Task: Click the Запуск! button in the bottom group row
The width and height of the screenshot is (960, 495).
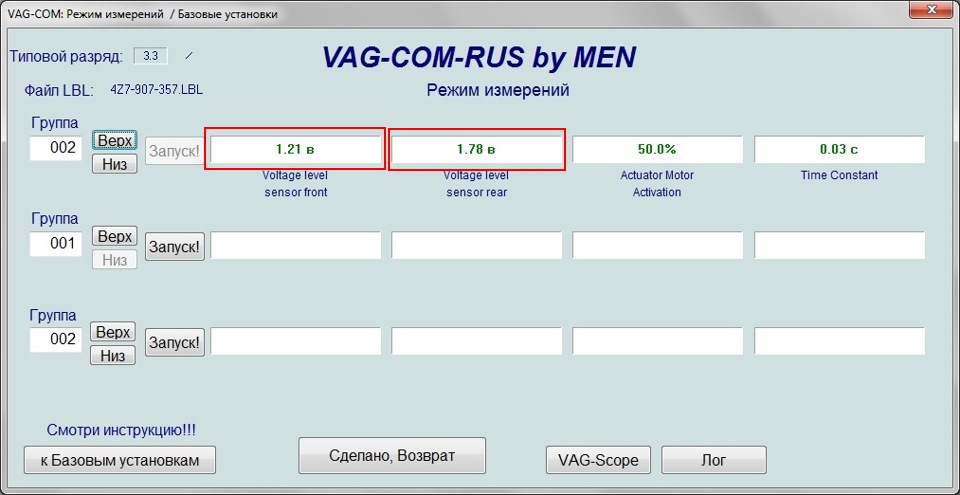Action: click(175, 342)
